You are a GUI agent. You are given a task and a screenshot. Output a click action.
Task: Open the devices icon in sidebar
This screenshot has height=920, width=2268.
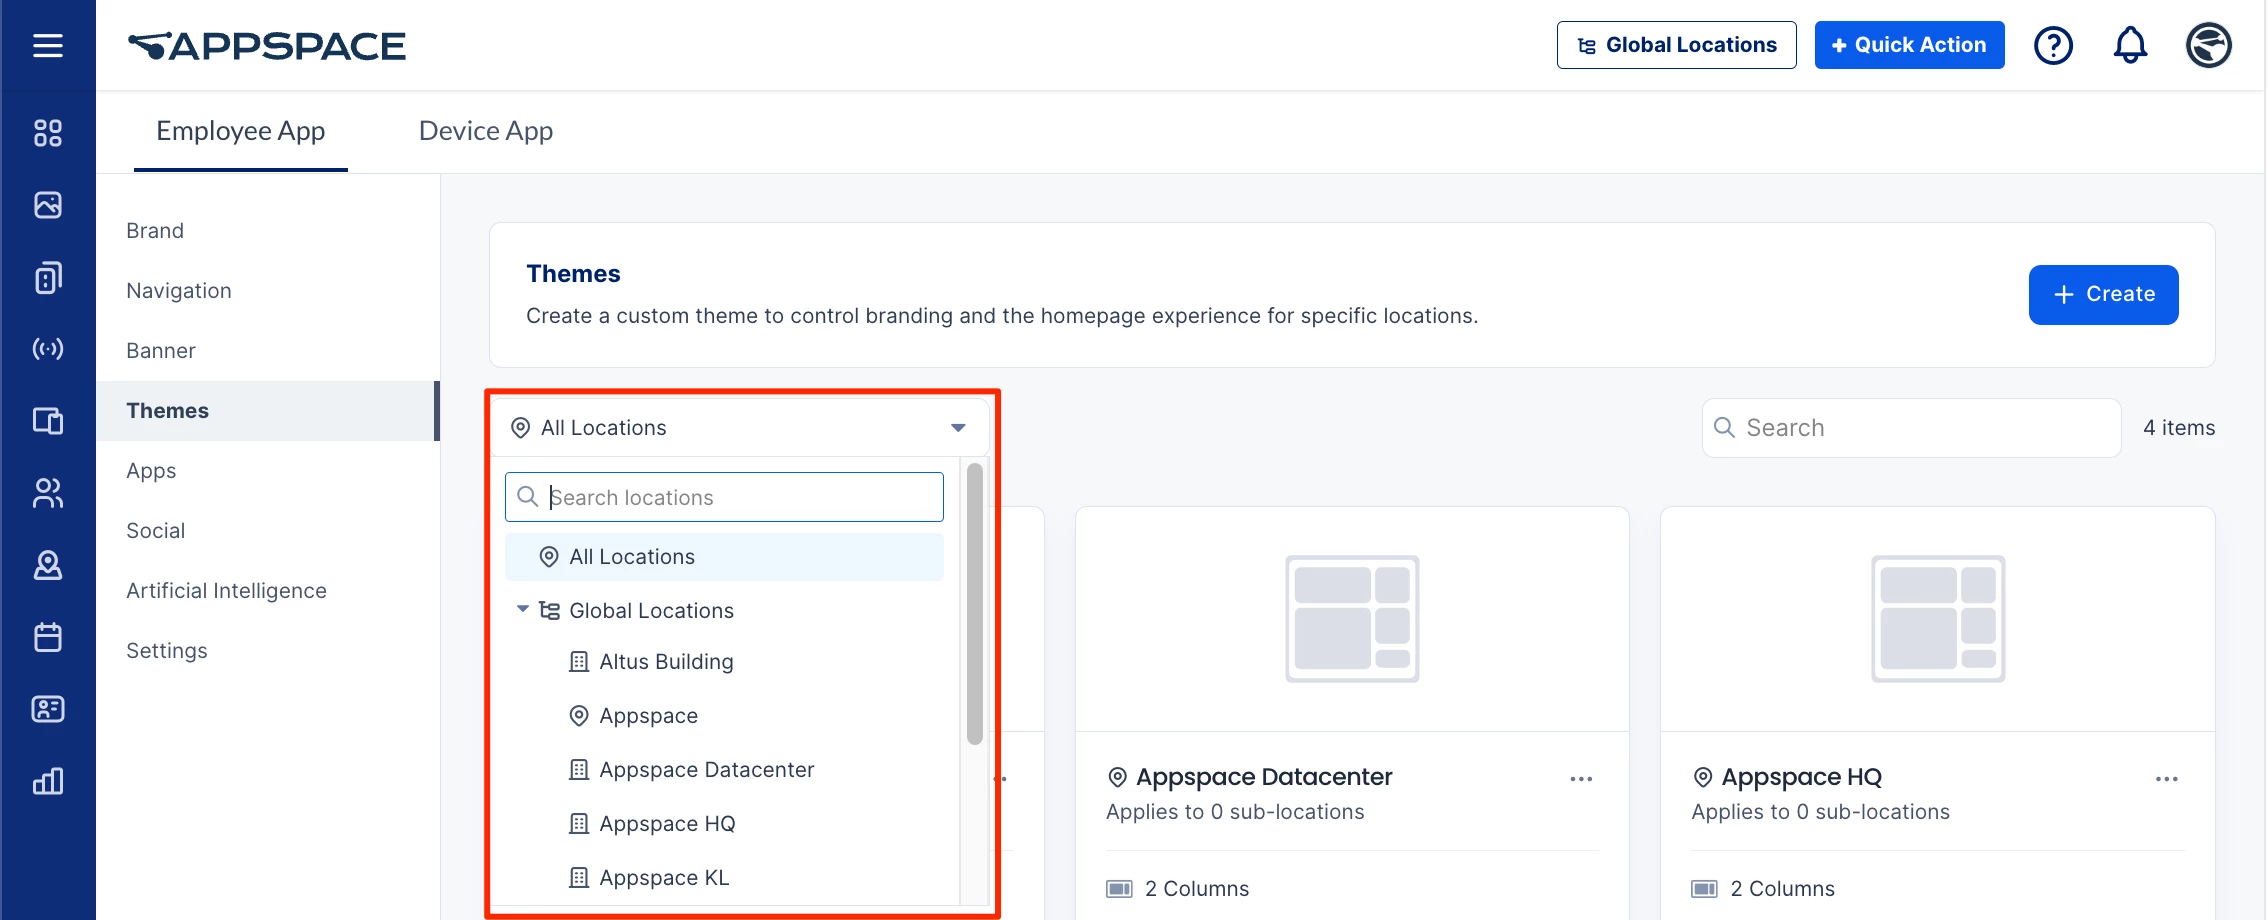click(48, 277)
